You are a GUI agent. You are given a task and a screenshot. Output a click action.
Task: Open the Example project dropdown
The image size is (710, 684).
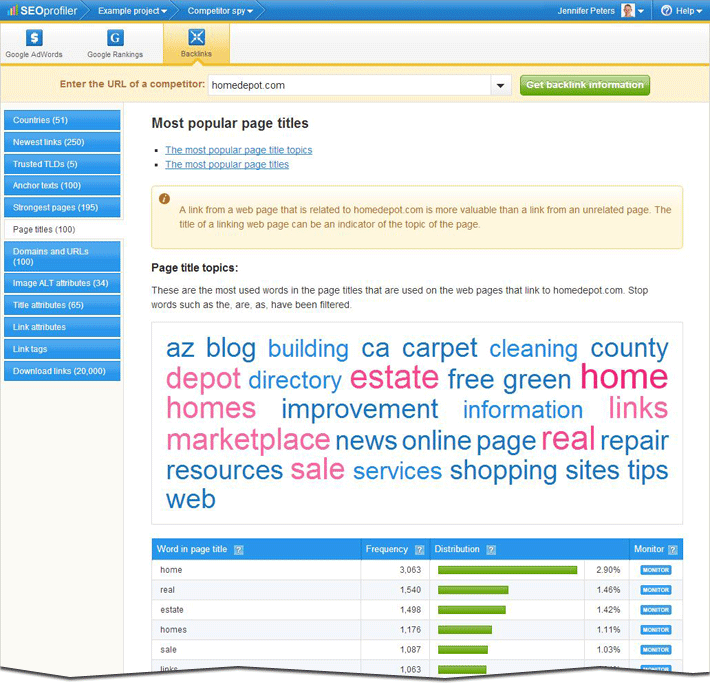tap(132, 11)
